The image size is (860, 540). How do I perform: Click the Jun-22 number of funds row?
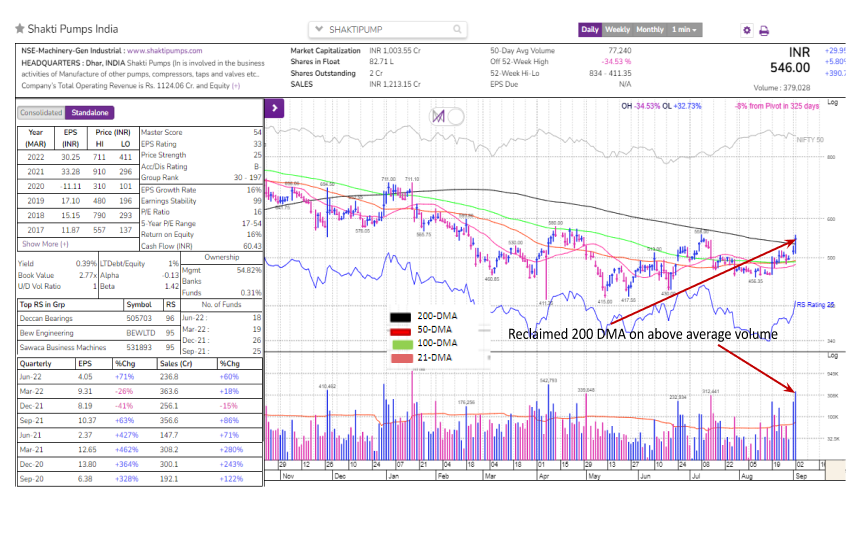point(222,318)
